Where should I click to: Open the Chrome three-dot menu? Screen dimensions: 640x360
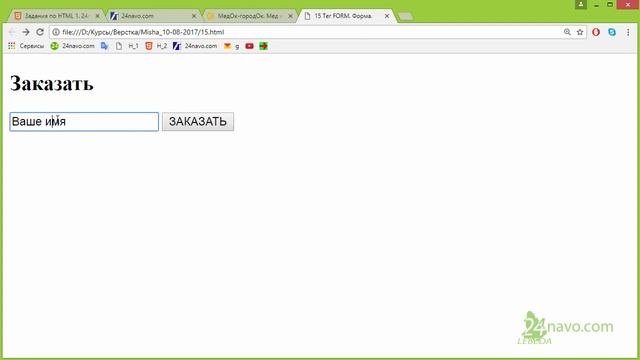[628, 32]
